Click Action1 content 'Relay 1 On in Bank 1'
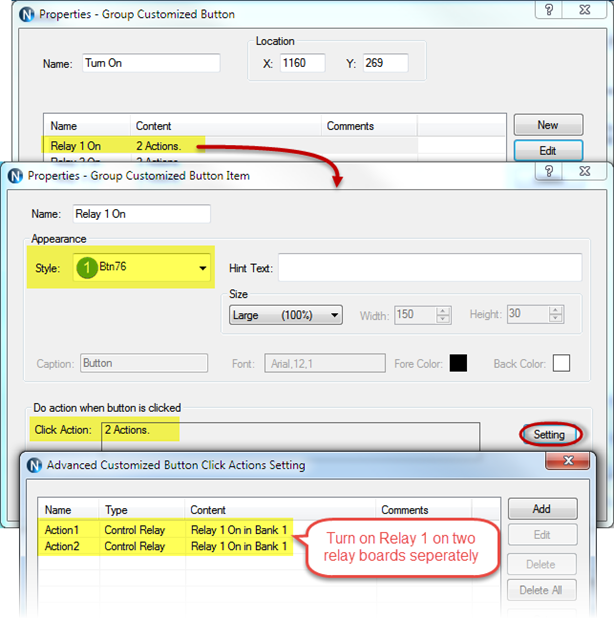The height and width of the screenshot is (619, 614). pos(239,530)
